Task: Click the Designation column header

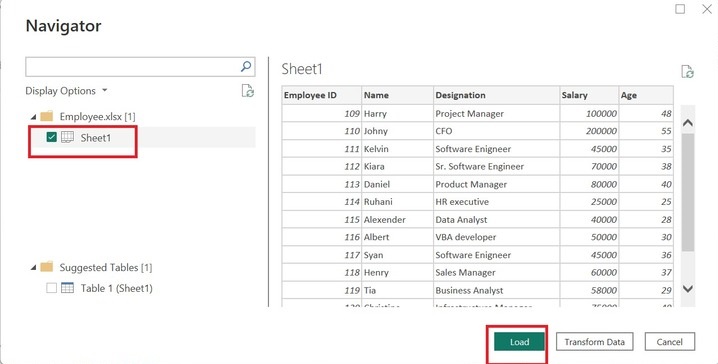Action: coord(496,95)
